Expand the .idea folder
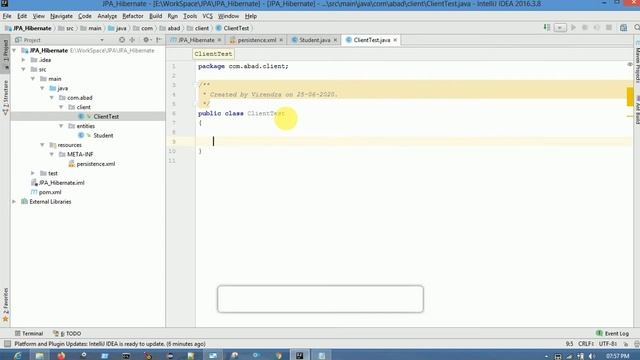 click(x=24, y=60)
